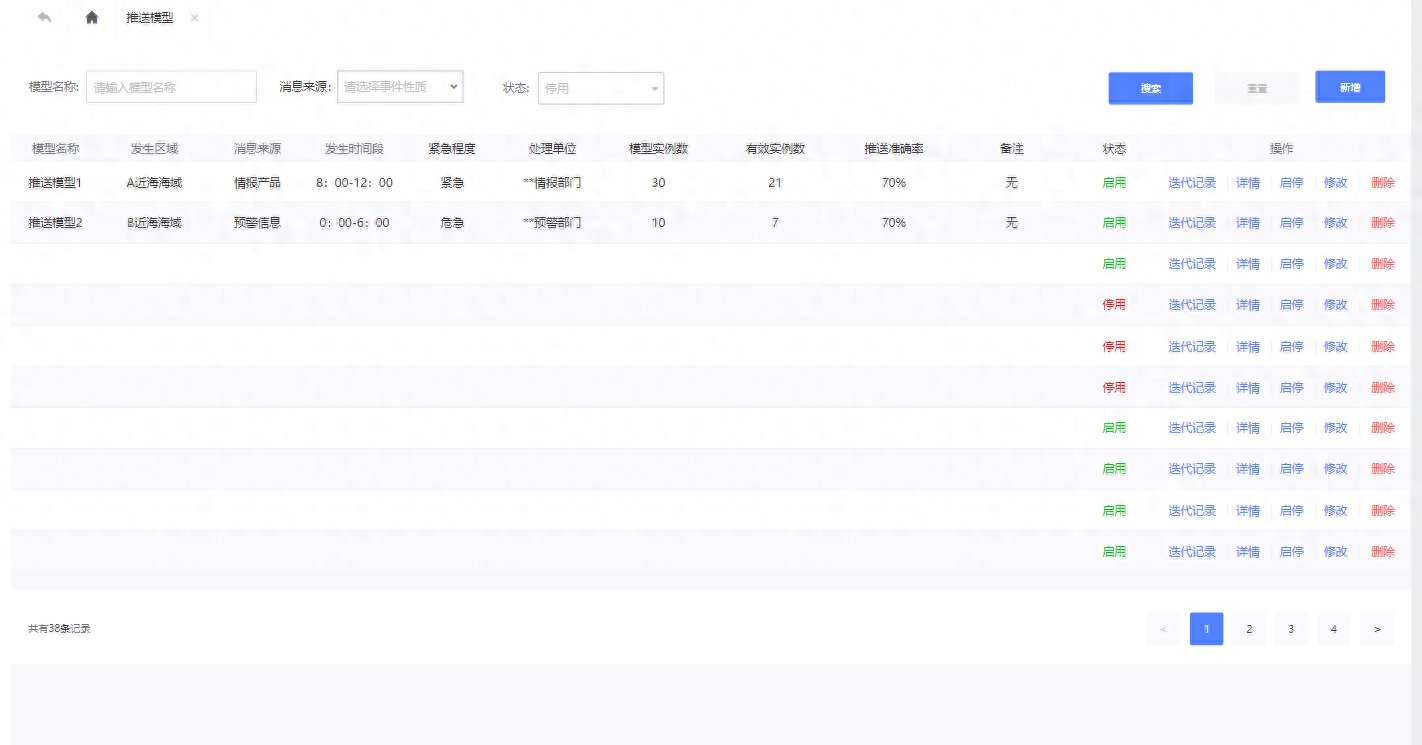Click 删除 for 推送模型2

pos(1383,223)
